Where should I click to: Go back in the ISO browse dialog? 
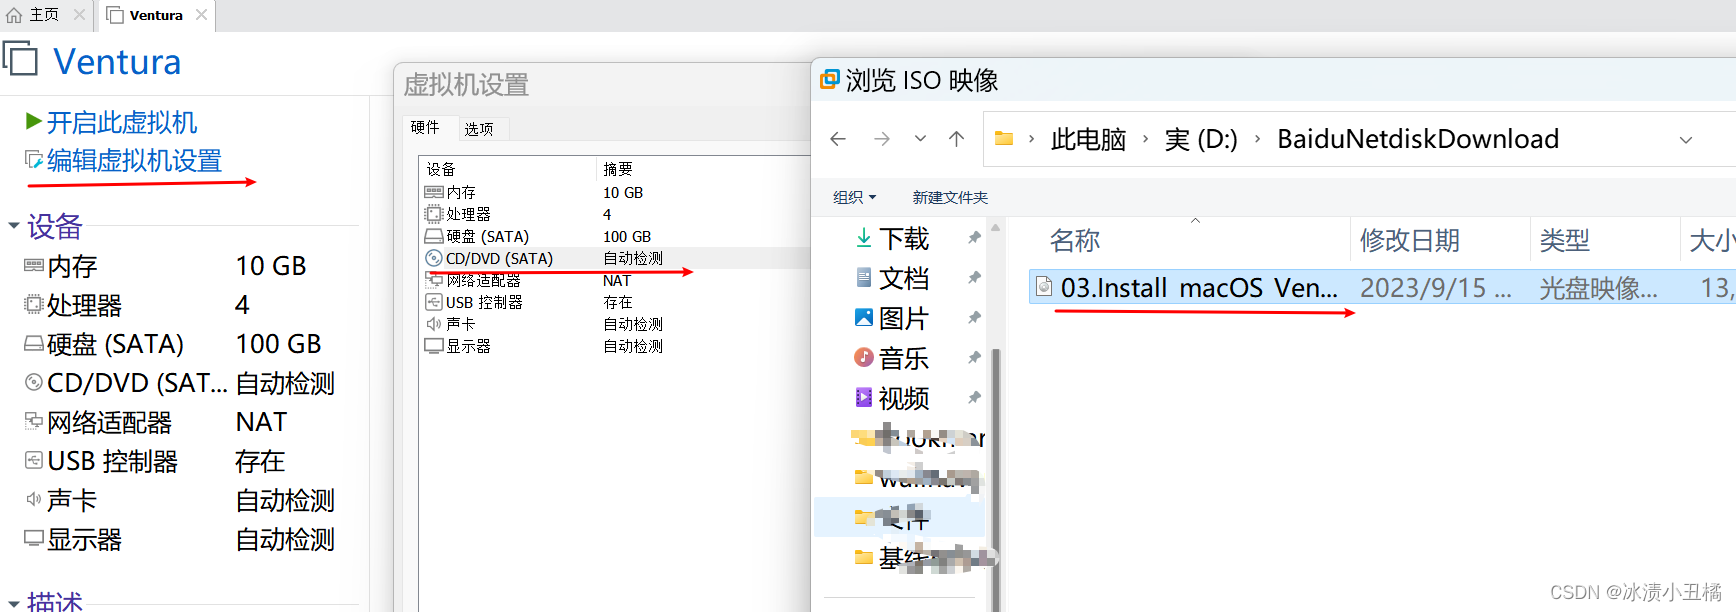pyautogui.click(x=838, y=139)
